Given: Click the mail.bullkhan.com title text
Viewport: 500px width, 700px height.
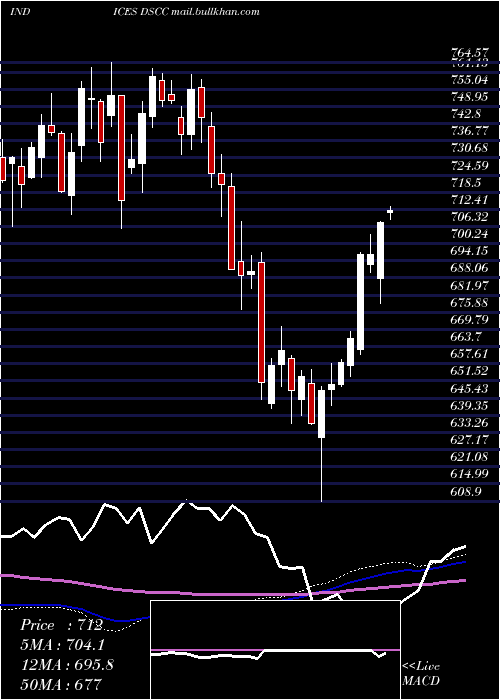Looking at the screenshot, I should [x=216, y=12].
